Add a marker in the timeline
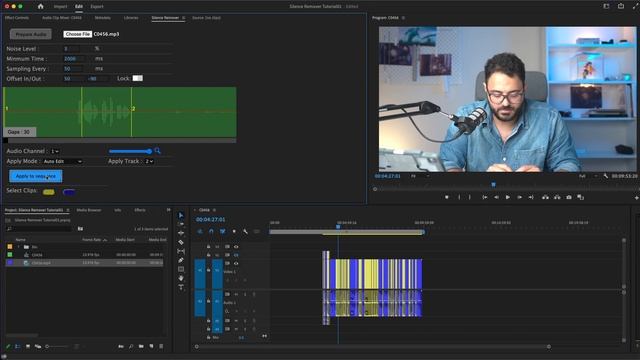The width and height of the screenshot is (640, 360). (x=234, y=231)
